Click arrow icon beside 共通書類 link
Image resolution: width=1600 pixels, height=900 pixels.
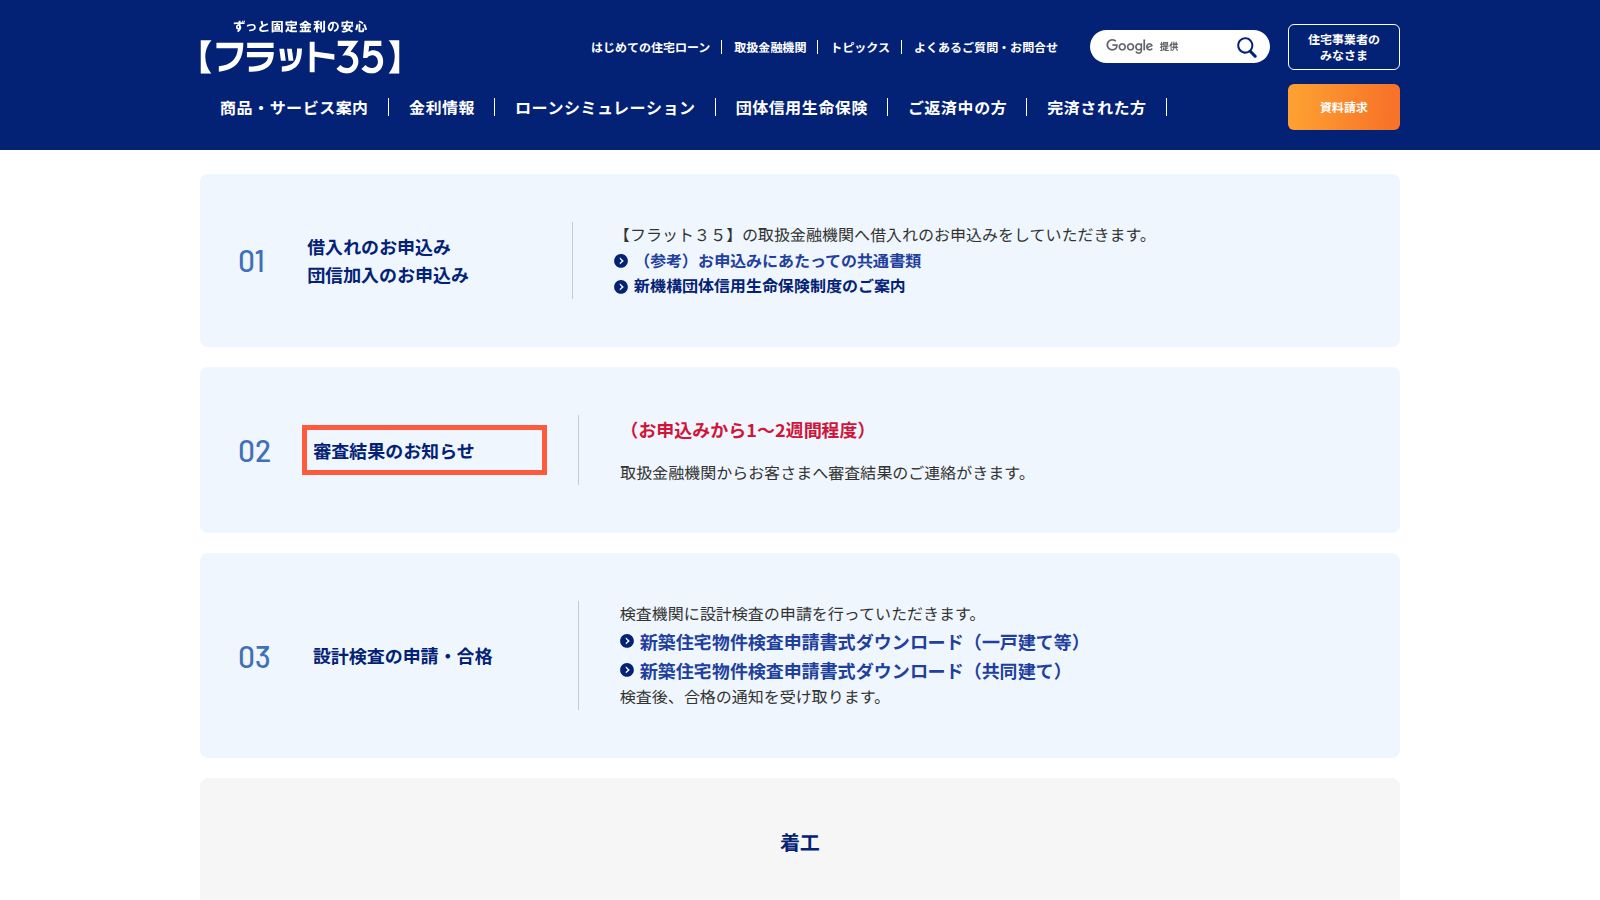(621, 261)
